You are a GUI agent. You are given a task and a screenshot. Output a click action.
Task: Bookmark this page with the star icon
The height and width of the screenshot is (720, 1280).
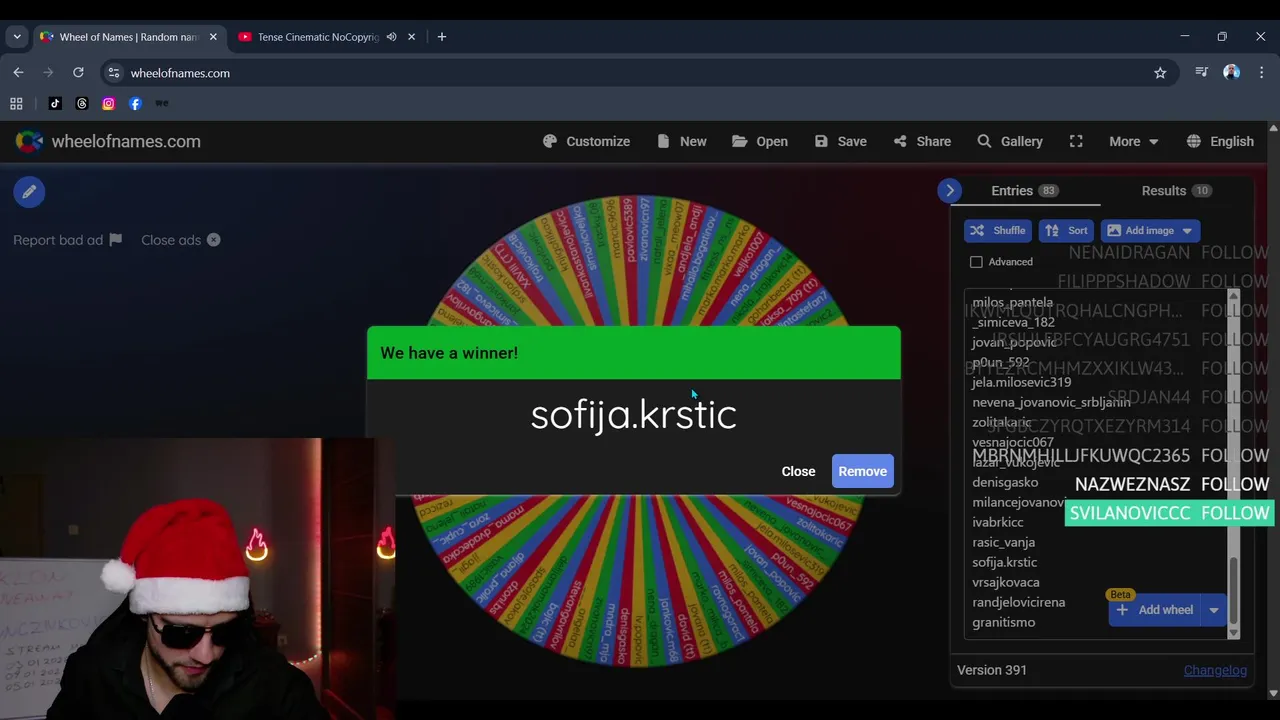pos(1160,72)
